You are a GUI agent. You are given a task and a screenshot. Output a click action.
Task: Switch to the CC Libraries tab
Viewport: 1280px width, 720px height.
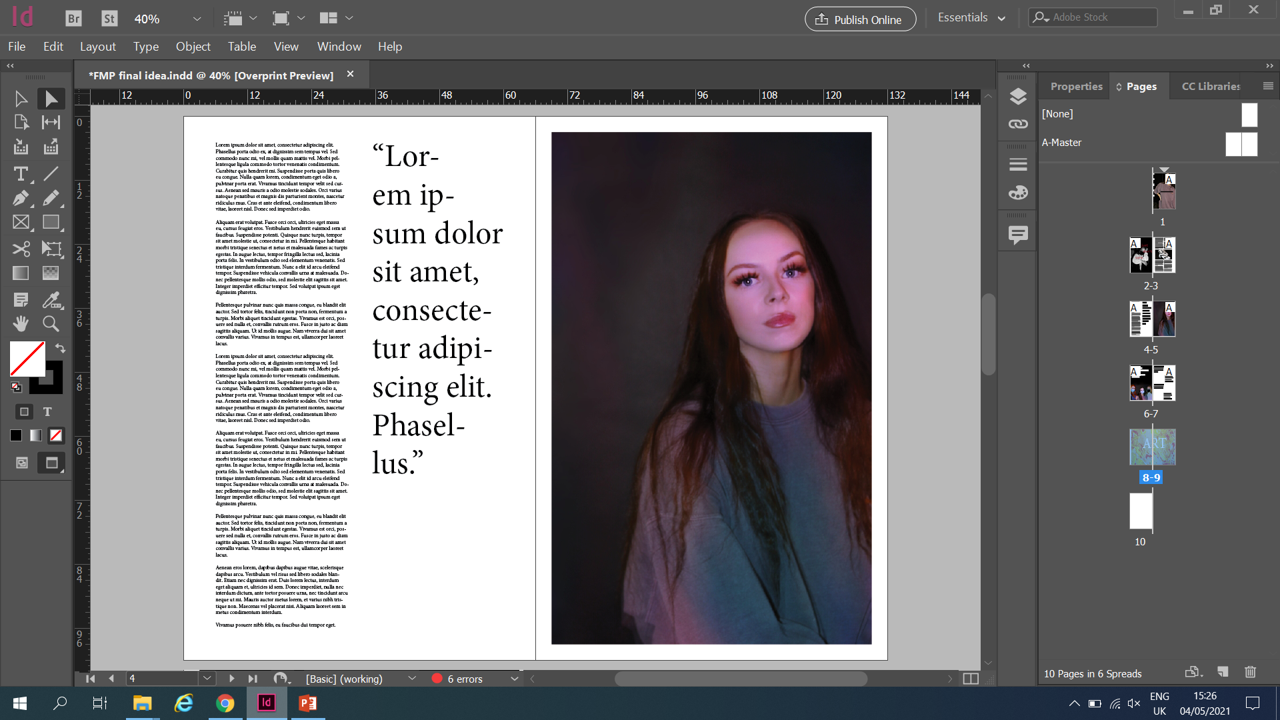point(1211,86)
